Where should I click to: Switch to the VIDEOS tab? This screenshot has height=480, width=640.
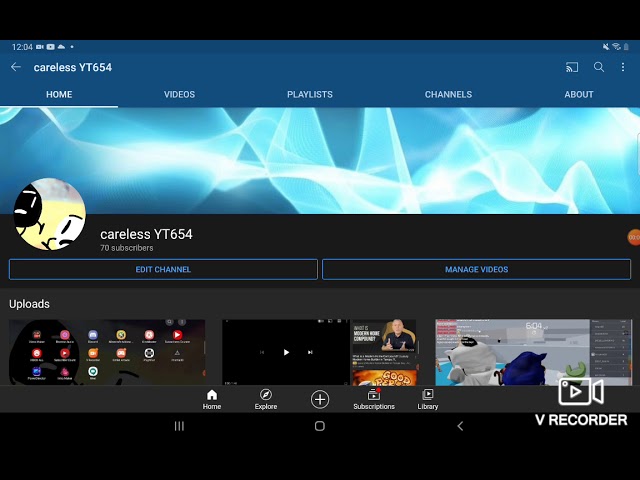pyautogui.click(x=179, y=94)
